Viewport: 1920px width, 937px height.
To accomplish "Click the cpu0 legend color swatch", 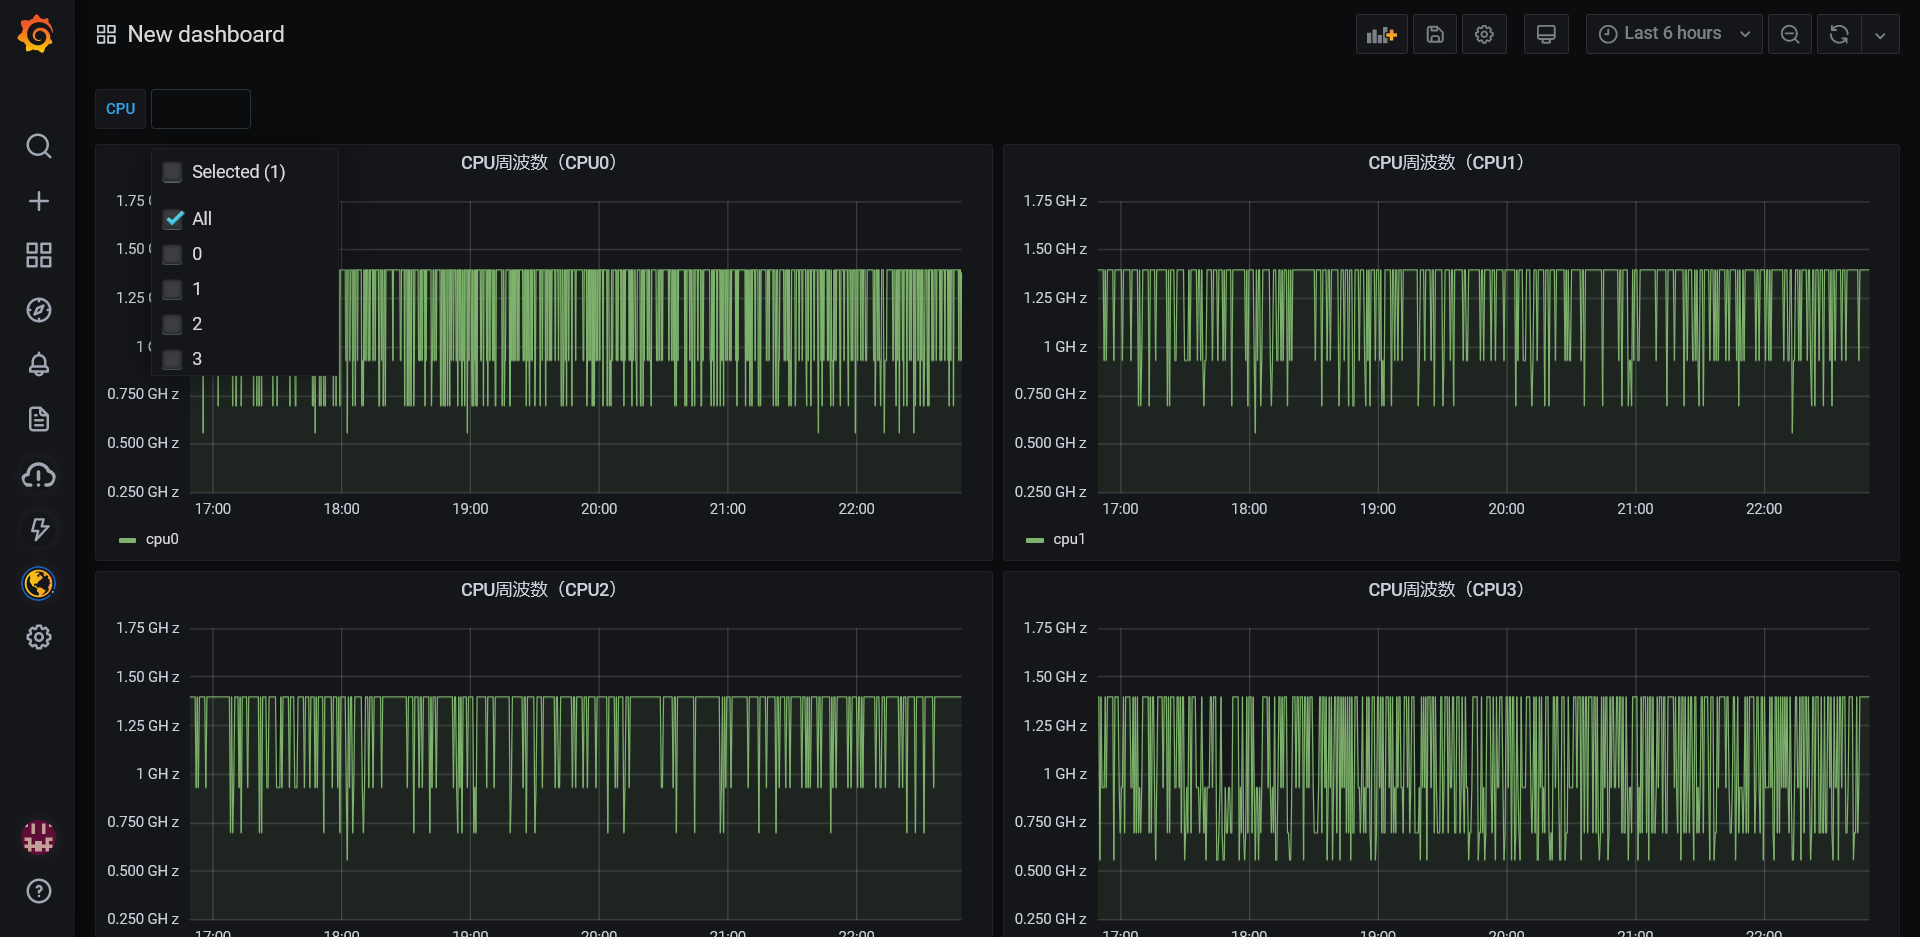I will coord(127,540).
